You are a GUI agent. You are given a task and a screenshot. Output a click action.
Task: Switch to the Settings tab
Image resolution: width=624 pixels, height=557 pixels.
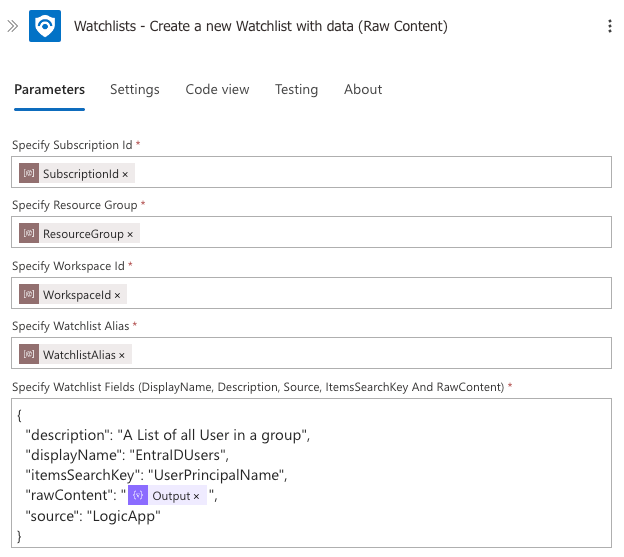[135, 90]
